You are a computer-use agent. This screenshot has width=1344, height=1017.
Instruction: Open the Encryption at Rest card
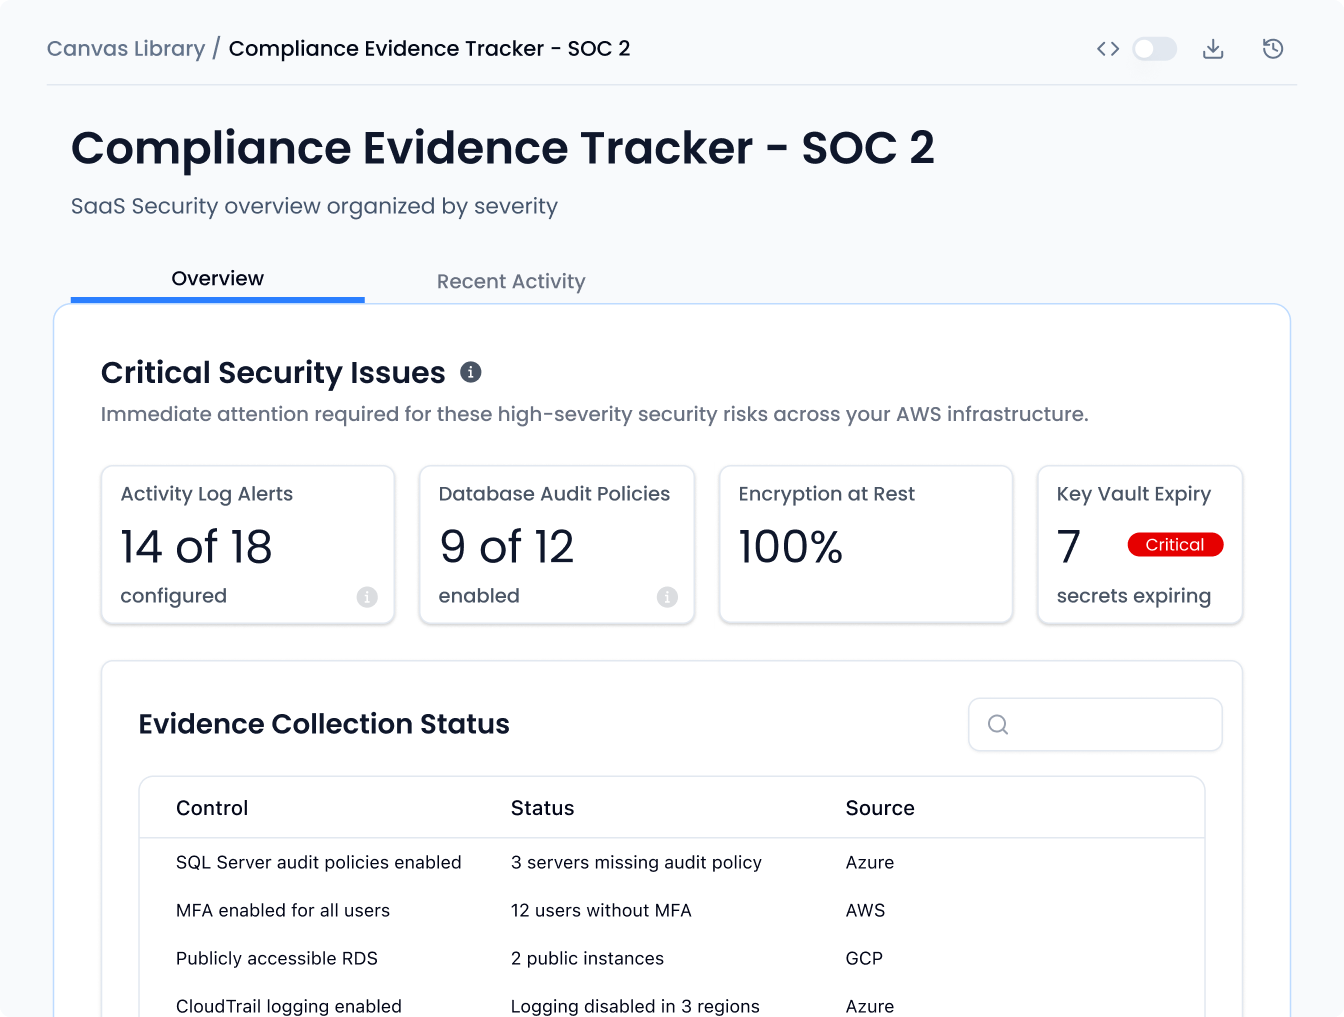865,545
